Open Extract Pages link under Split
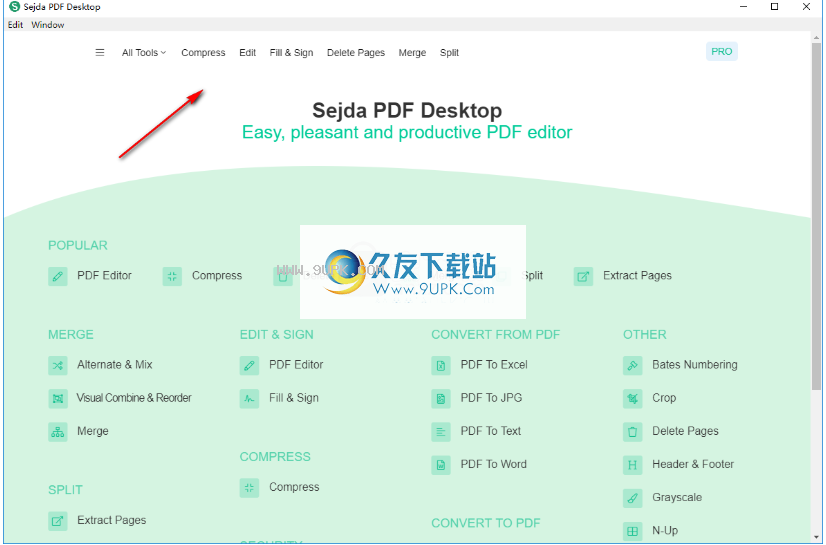 pyautogui.click(x=112, y=520)
